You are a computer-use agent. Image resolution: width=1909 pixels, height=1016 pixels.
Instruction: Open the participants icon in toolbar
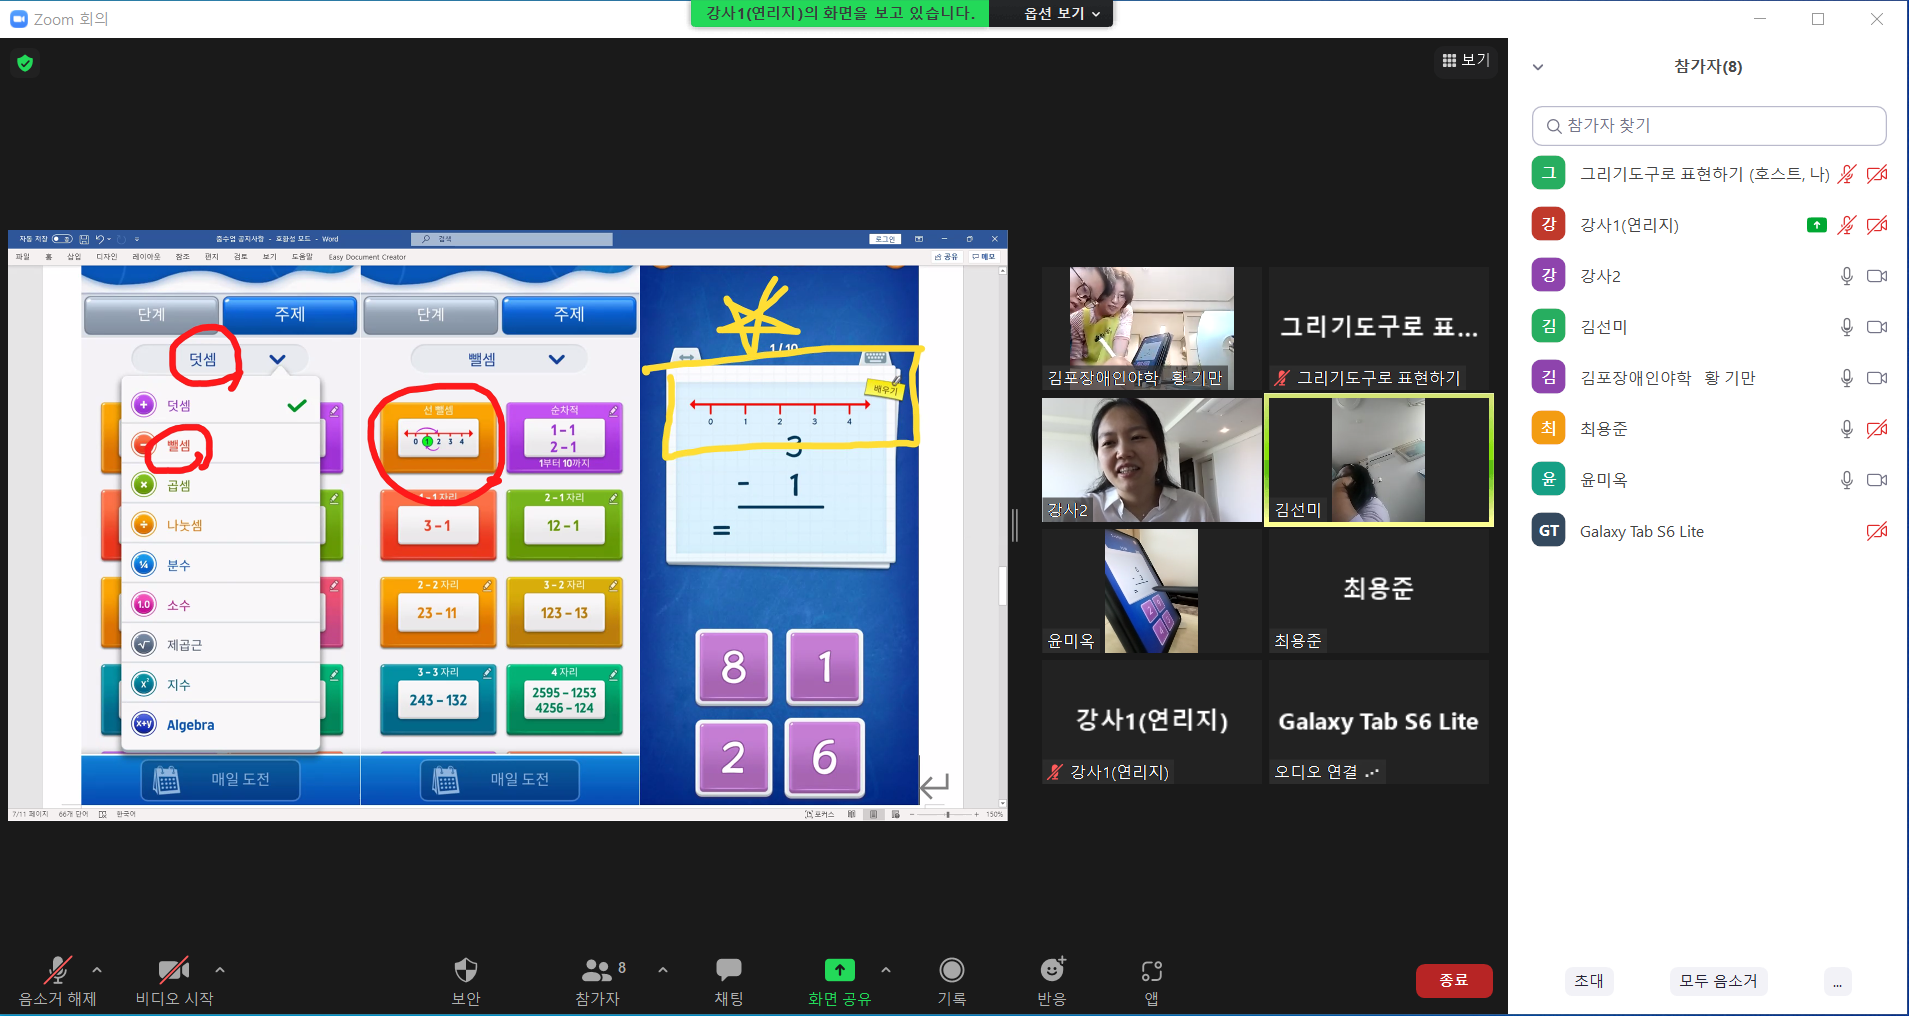(597, 970)
